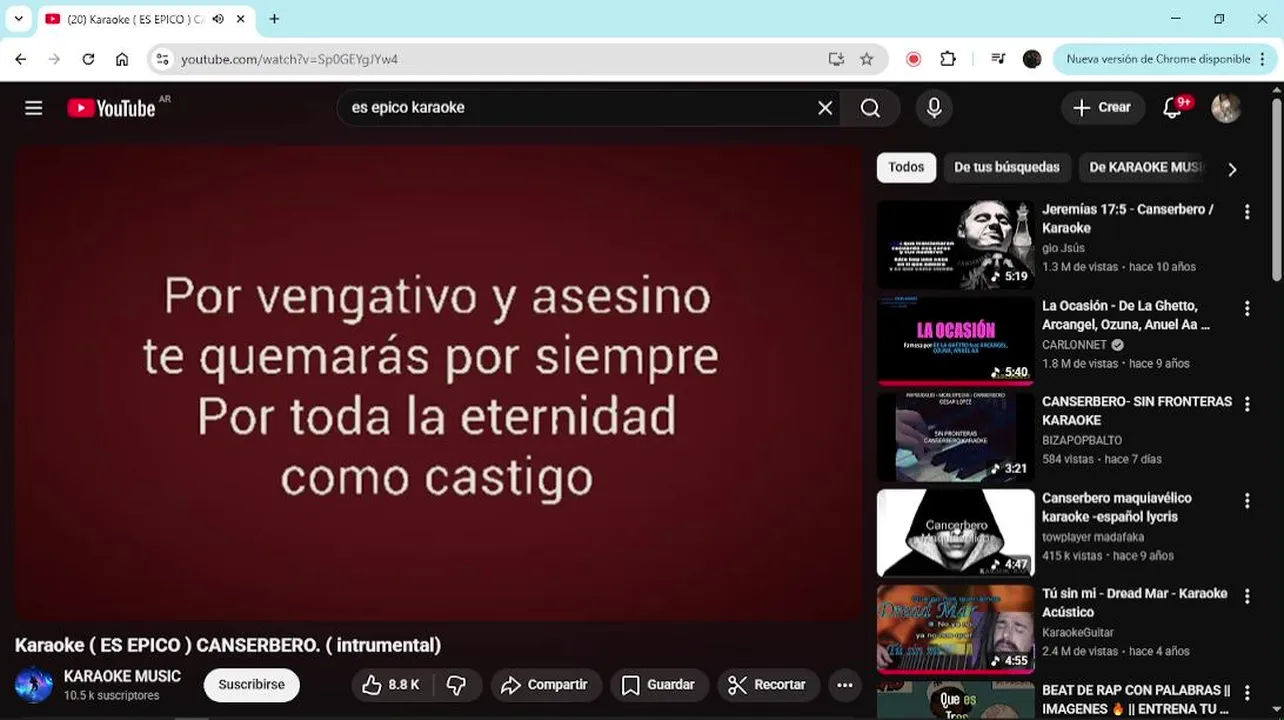Screen dimensions: 1284x720
Task: Clip the video with Recortar
Action: 767,685
